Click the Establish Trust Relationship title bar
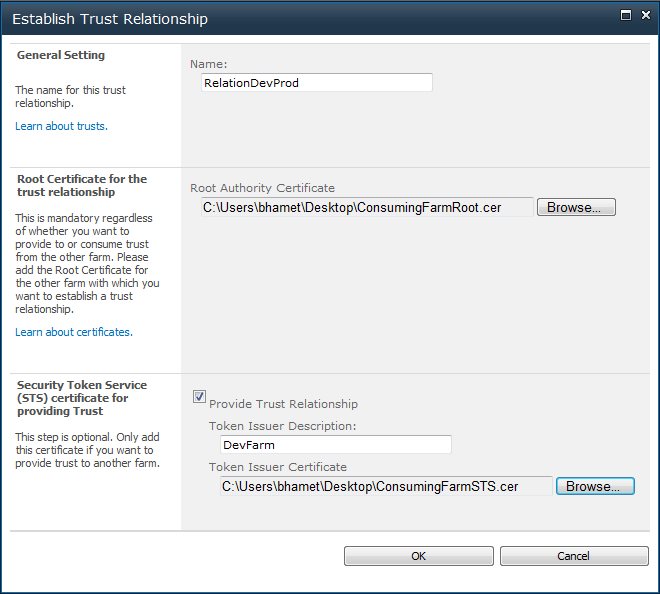 (300, 18)
